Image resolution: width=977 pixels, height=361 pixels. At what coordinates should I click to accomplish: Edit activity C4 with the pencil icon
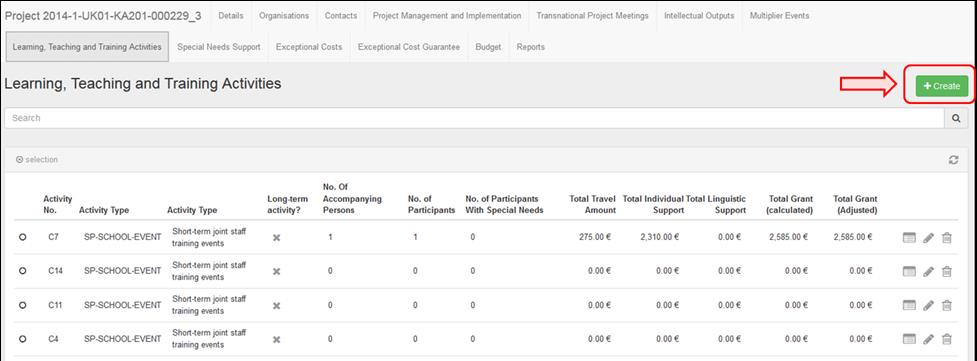coord(928,339)
